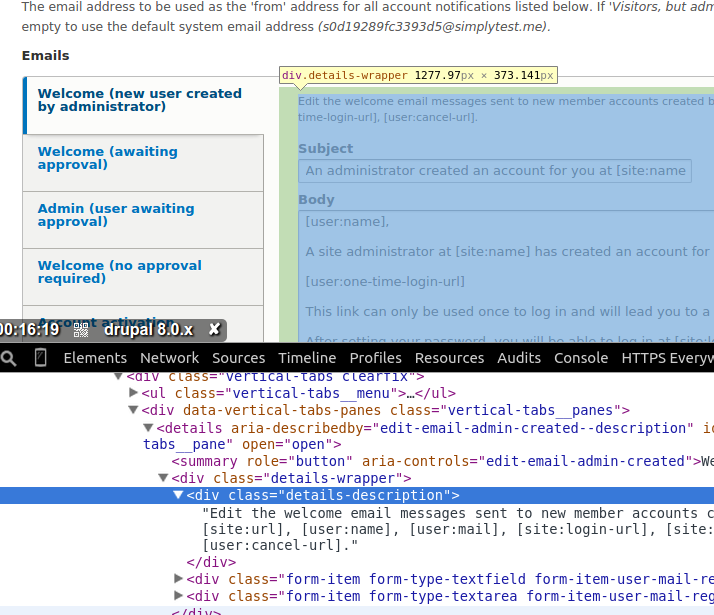Viewport: 714px width, 615px height.
Task: Collapse the vertical-tabs clearfix div node
Action: click(118, 376)
